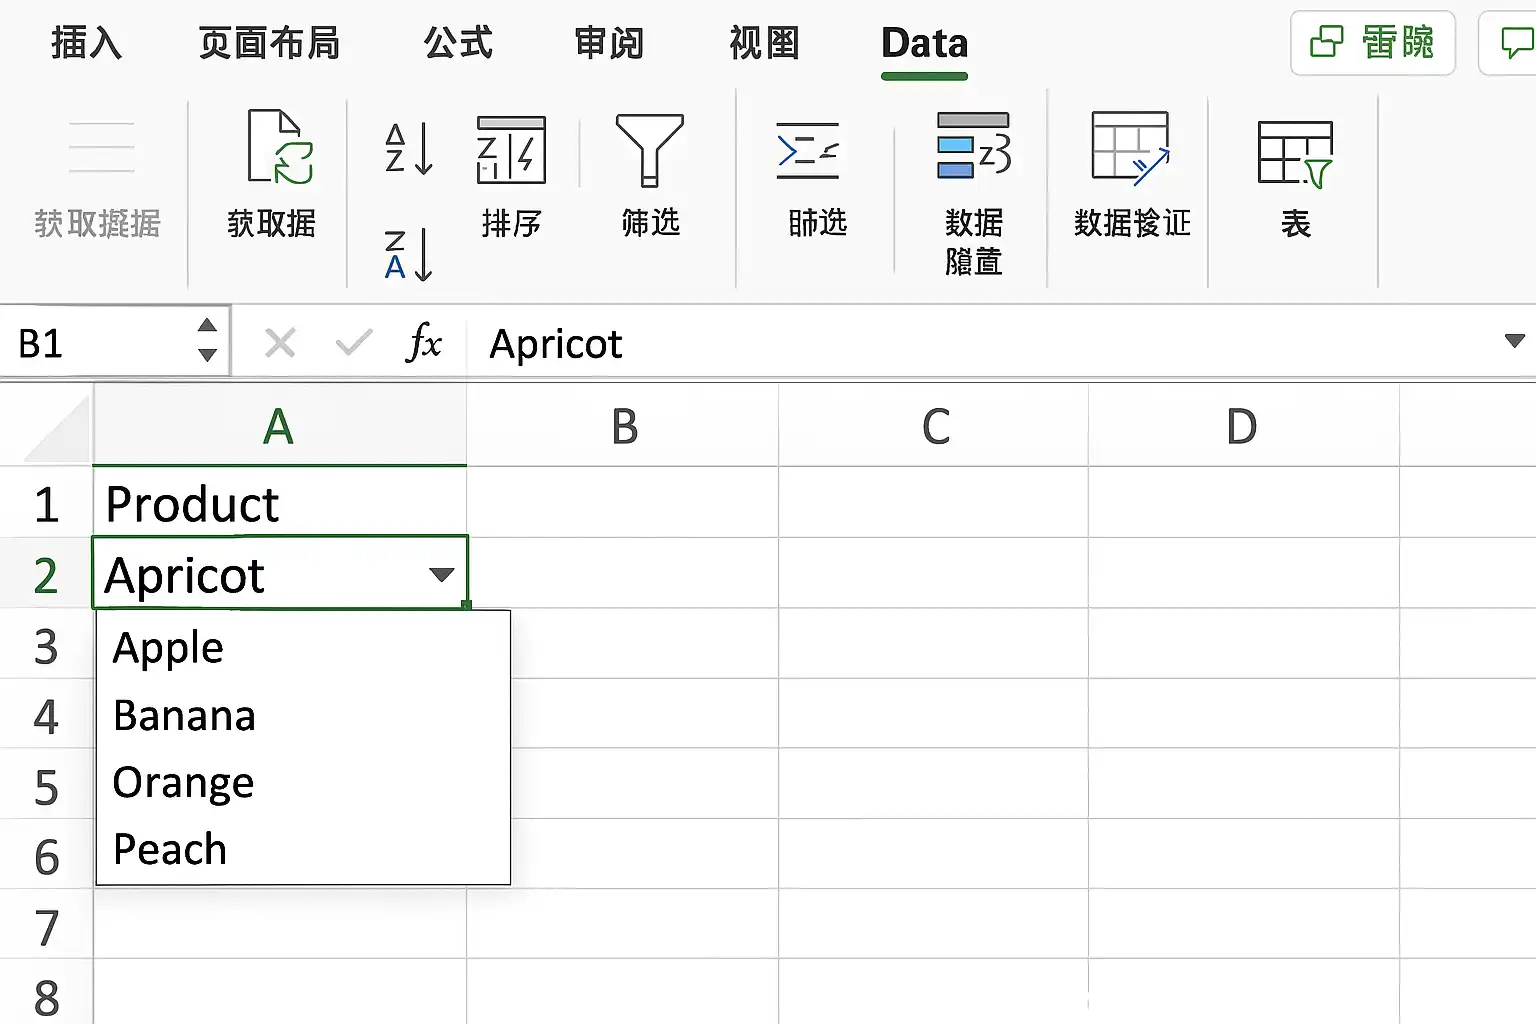Open the Name Box stepper arrows
This screenshot has width=1536, height=1024.
coord(207,340)
